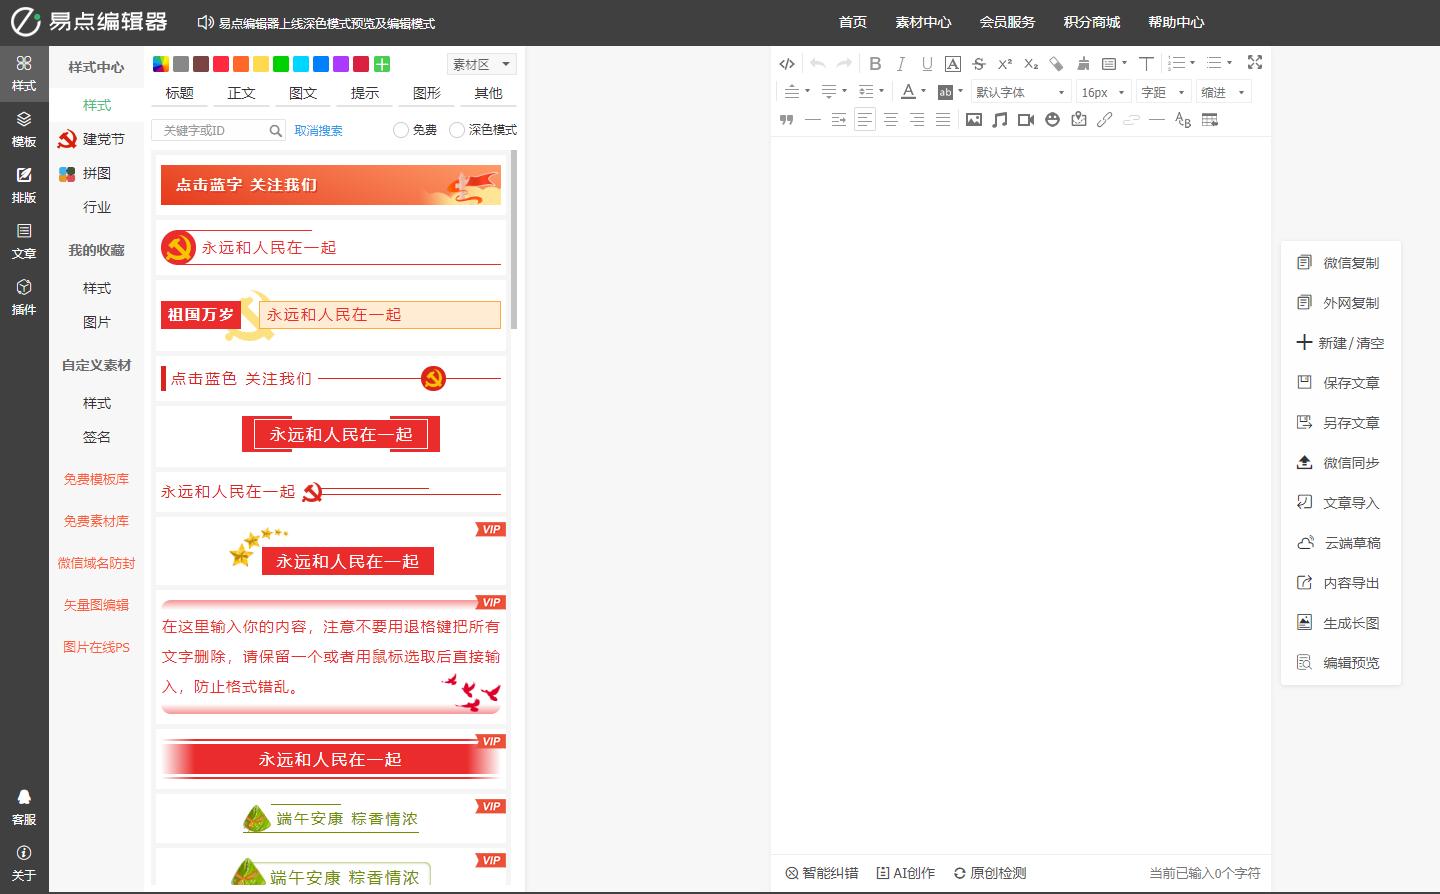The height and width of the screenshot is (894, 1440).
Task: Select the Bold formatting icon
Action: pyautogui.click(x=875, y=63)
